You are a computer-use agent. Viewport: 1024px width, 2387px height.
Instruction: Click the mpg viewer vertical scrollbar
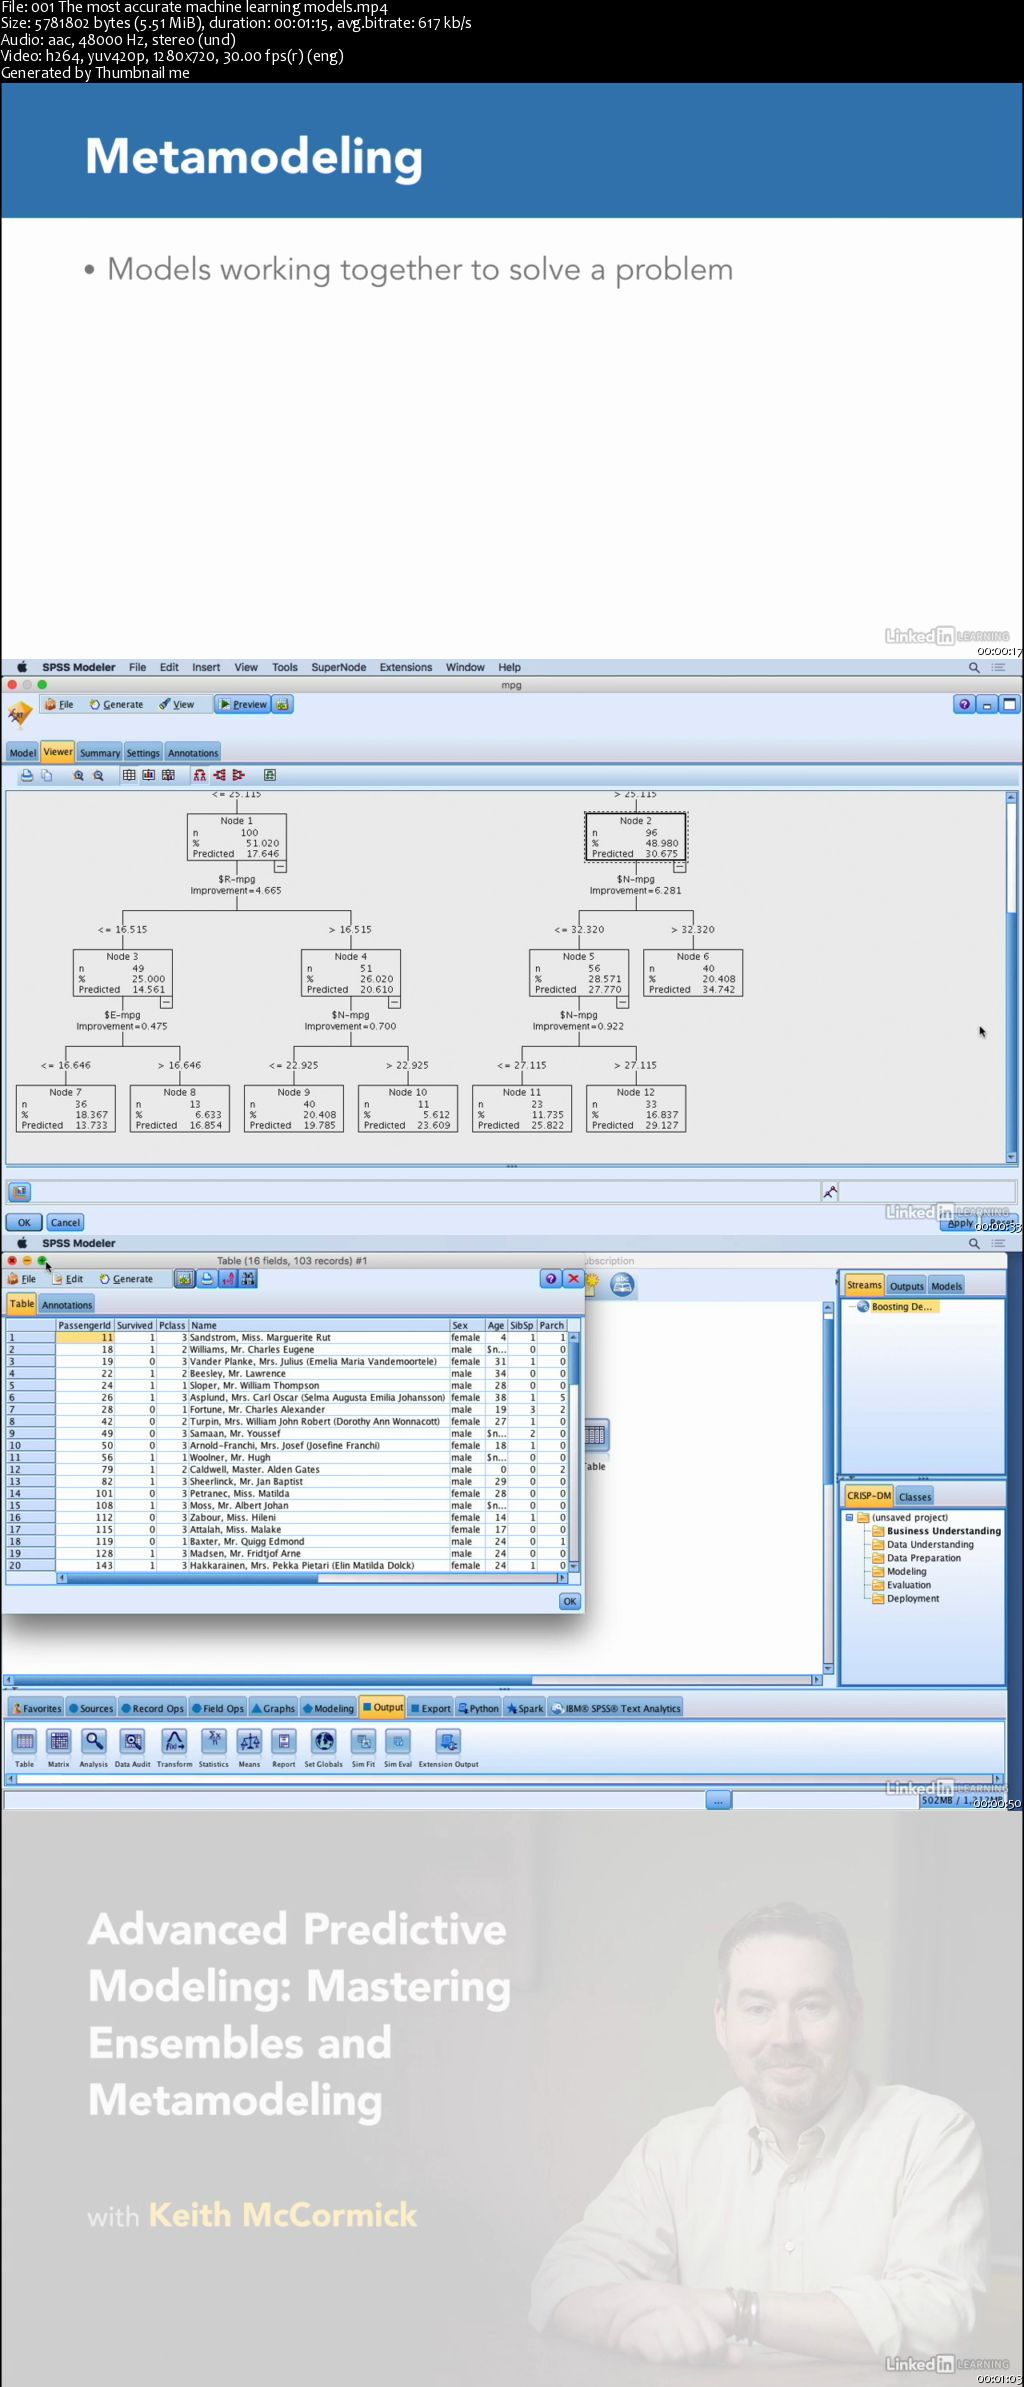click(1011, 977)
